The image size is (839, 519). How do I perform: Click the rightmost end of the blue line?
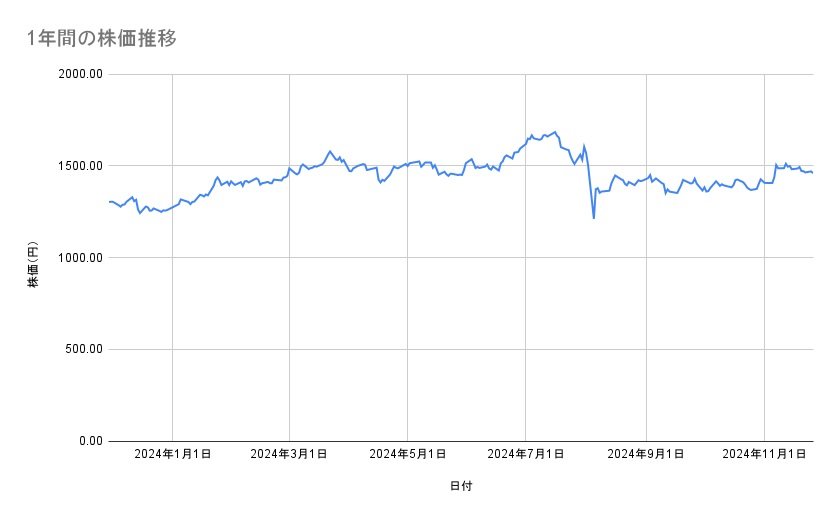(812, 173)
